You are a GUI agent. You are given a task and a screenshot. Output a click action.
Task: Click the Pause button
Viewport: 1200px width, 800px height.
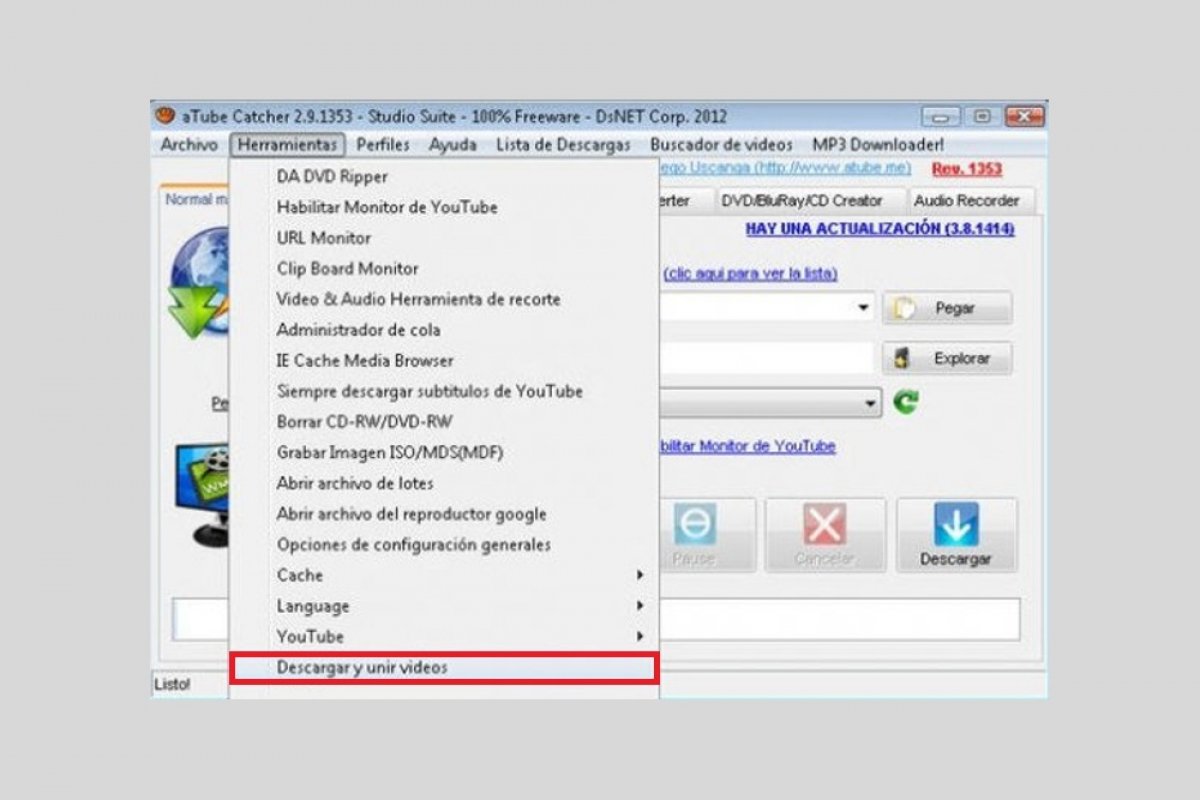[x=707, y=535]
